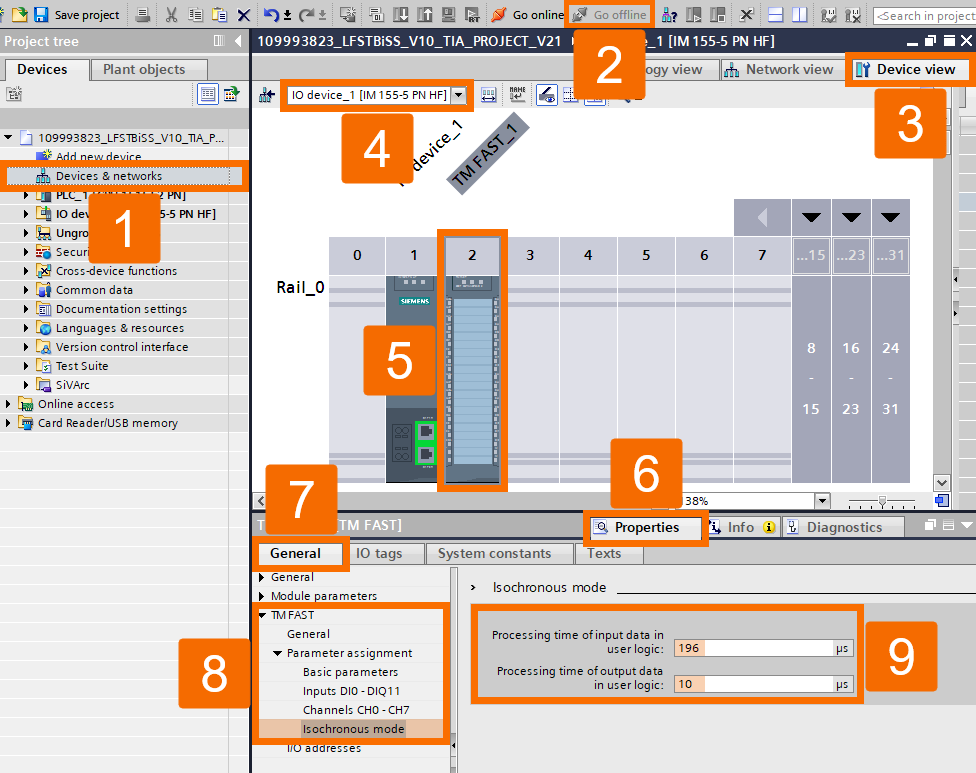Select the IM 155-5 module in slot 1

pos(411,380)
